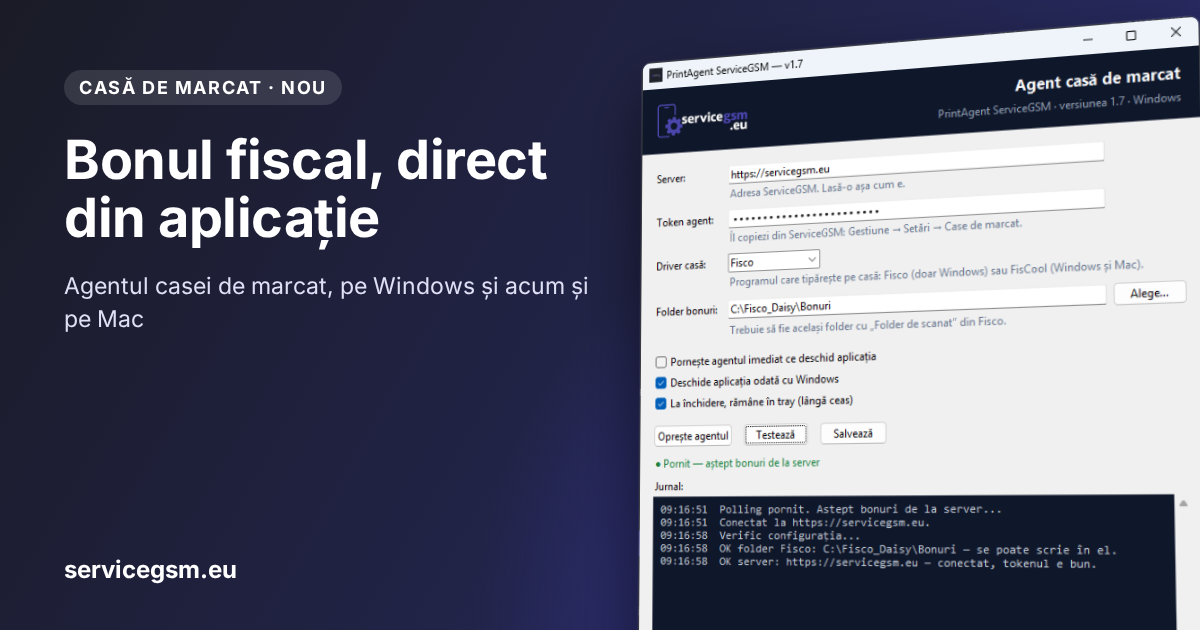Image resolution: width=1200 pixels, height=630 pixels.
Task: Click the 'Driver casă:' field label
Action: (681, 266)
